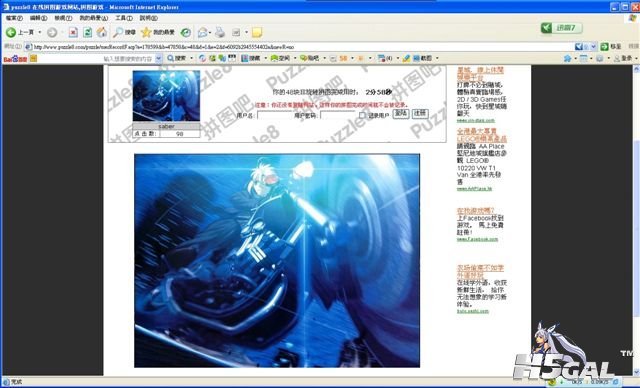Open the Tools menu in menu bar
This screenshot has width=640, height=388.
click(124, 18)
